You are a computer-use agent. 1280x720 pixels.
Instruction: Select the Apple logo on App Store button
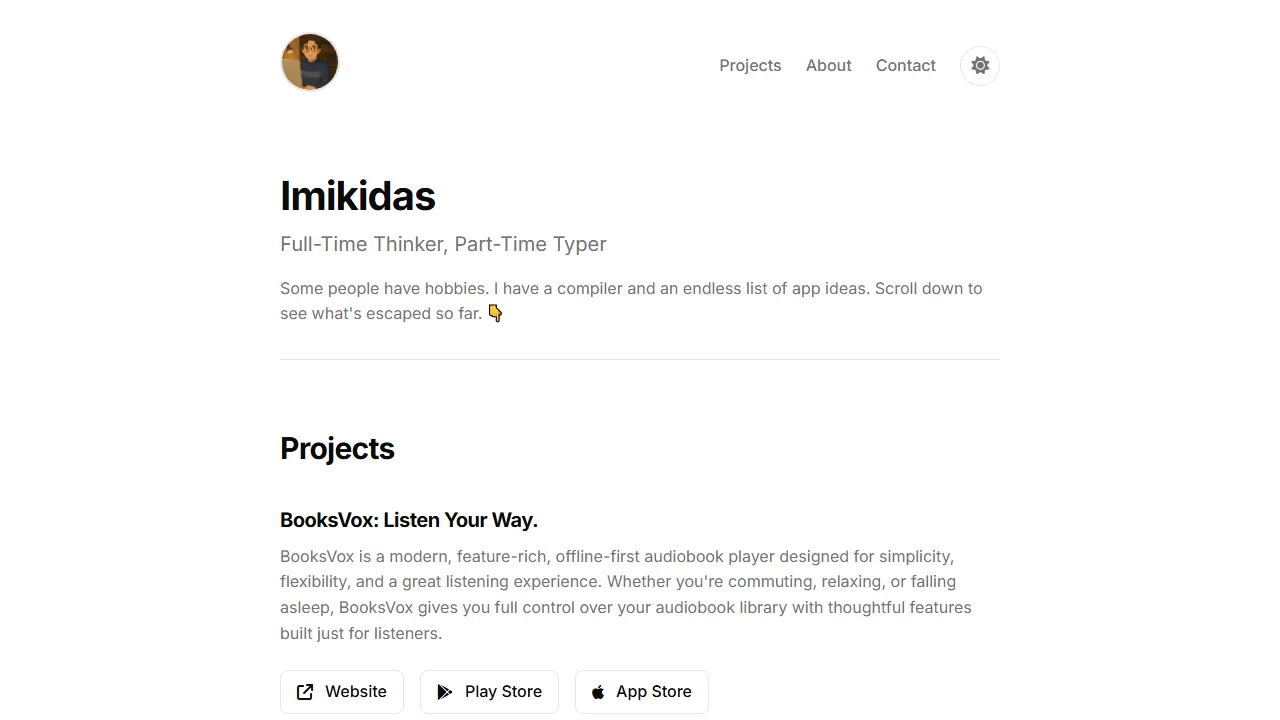(x=597, y=691)
